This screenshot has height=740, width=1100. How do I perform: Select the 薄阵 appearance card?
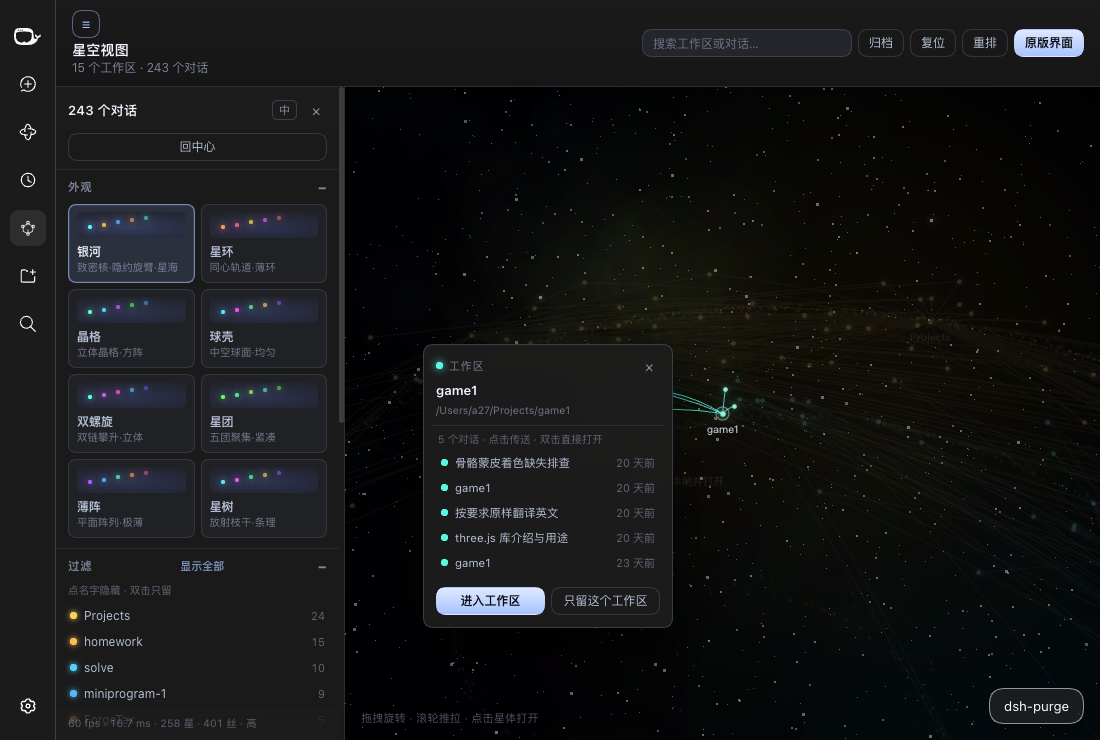click(x=131, y=499)
